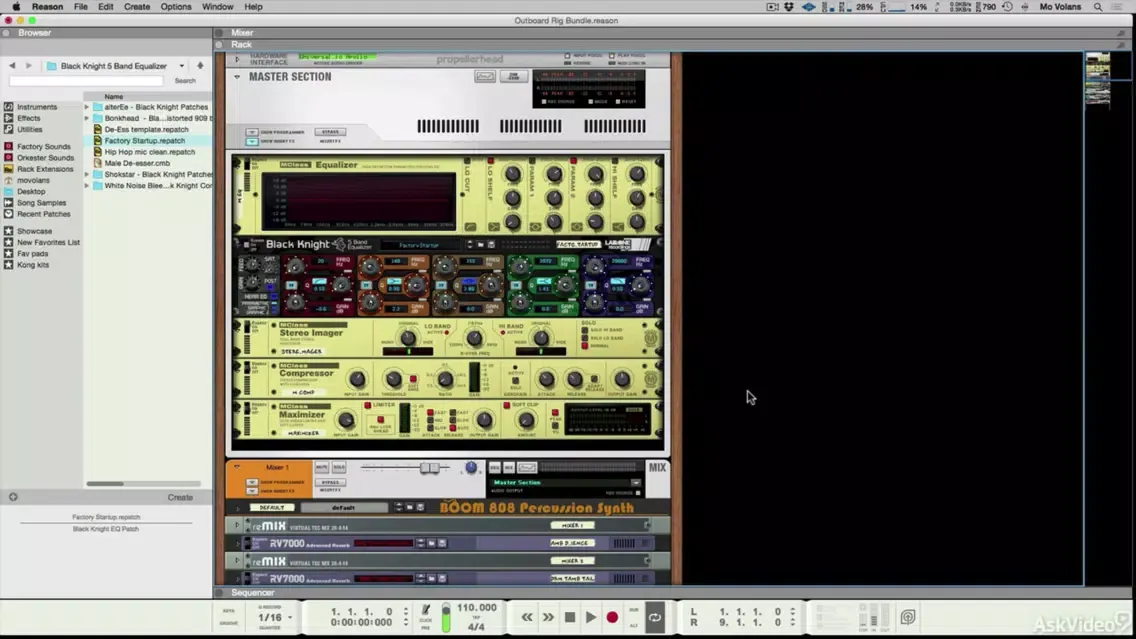
Task: Toggle the Loop button in transport
Action: click(x=655, y=617)
